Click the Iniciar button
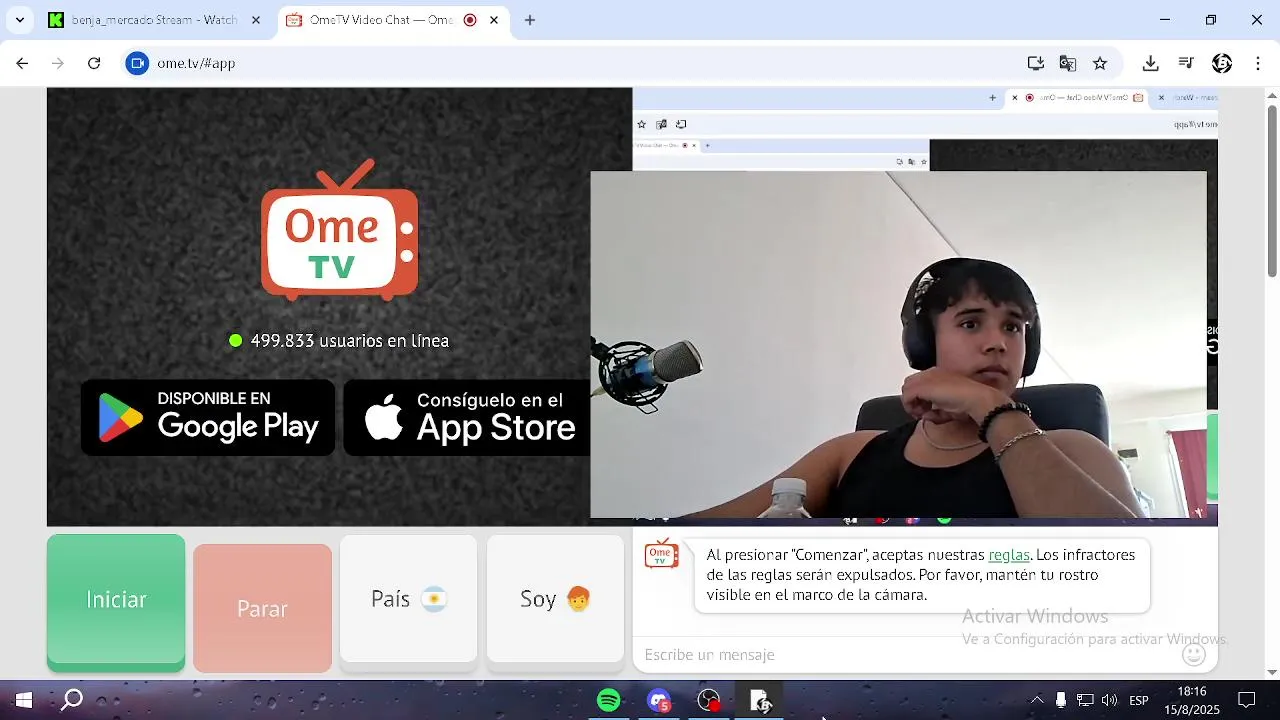1280x720 pixels. coord(116,600)
